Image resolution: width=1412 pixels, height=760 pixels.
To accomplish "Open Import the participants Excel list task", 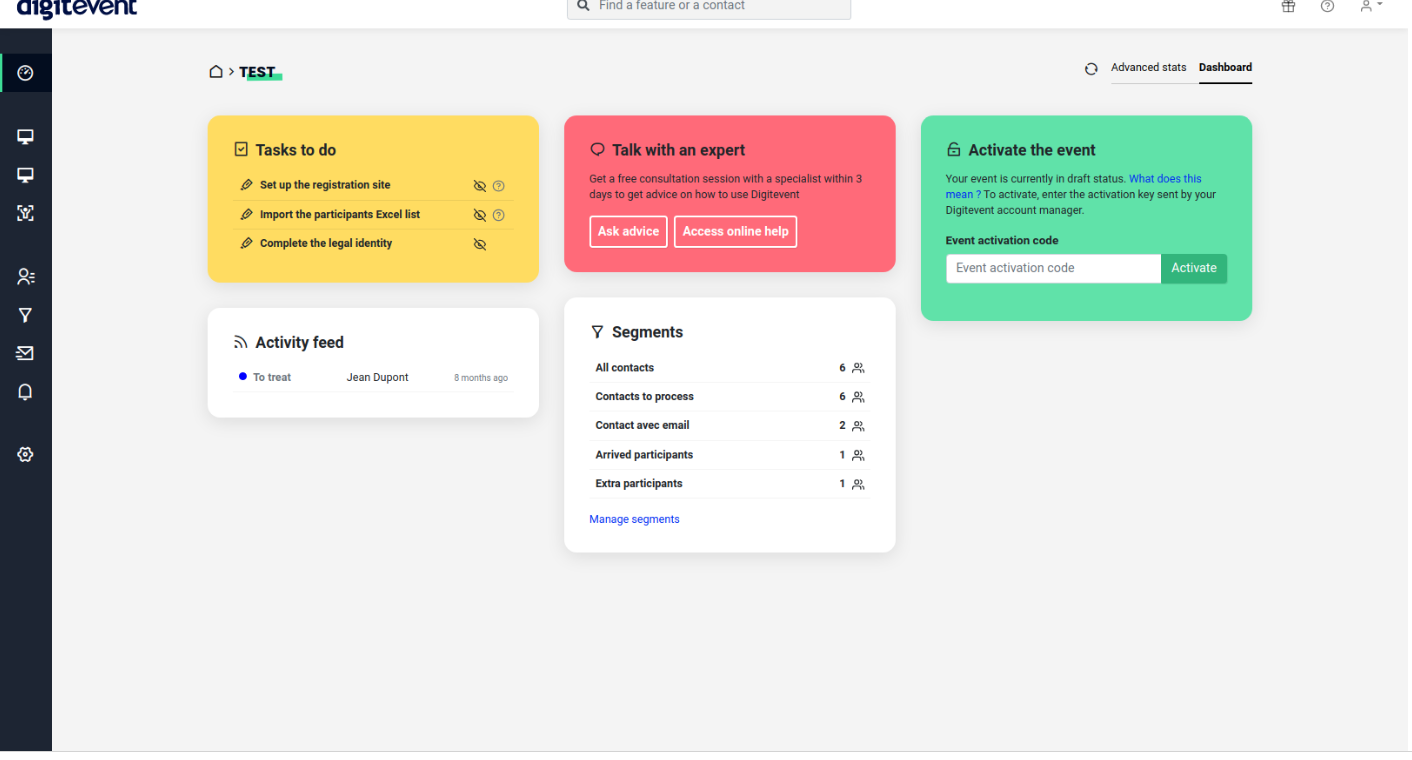I will pyautogui.click(x=340, y=214).
